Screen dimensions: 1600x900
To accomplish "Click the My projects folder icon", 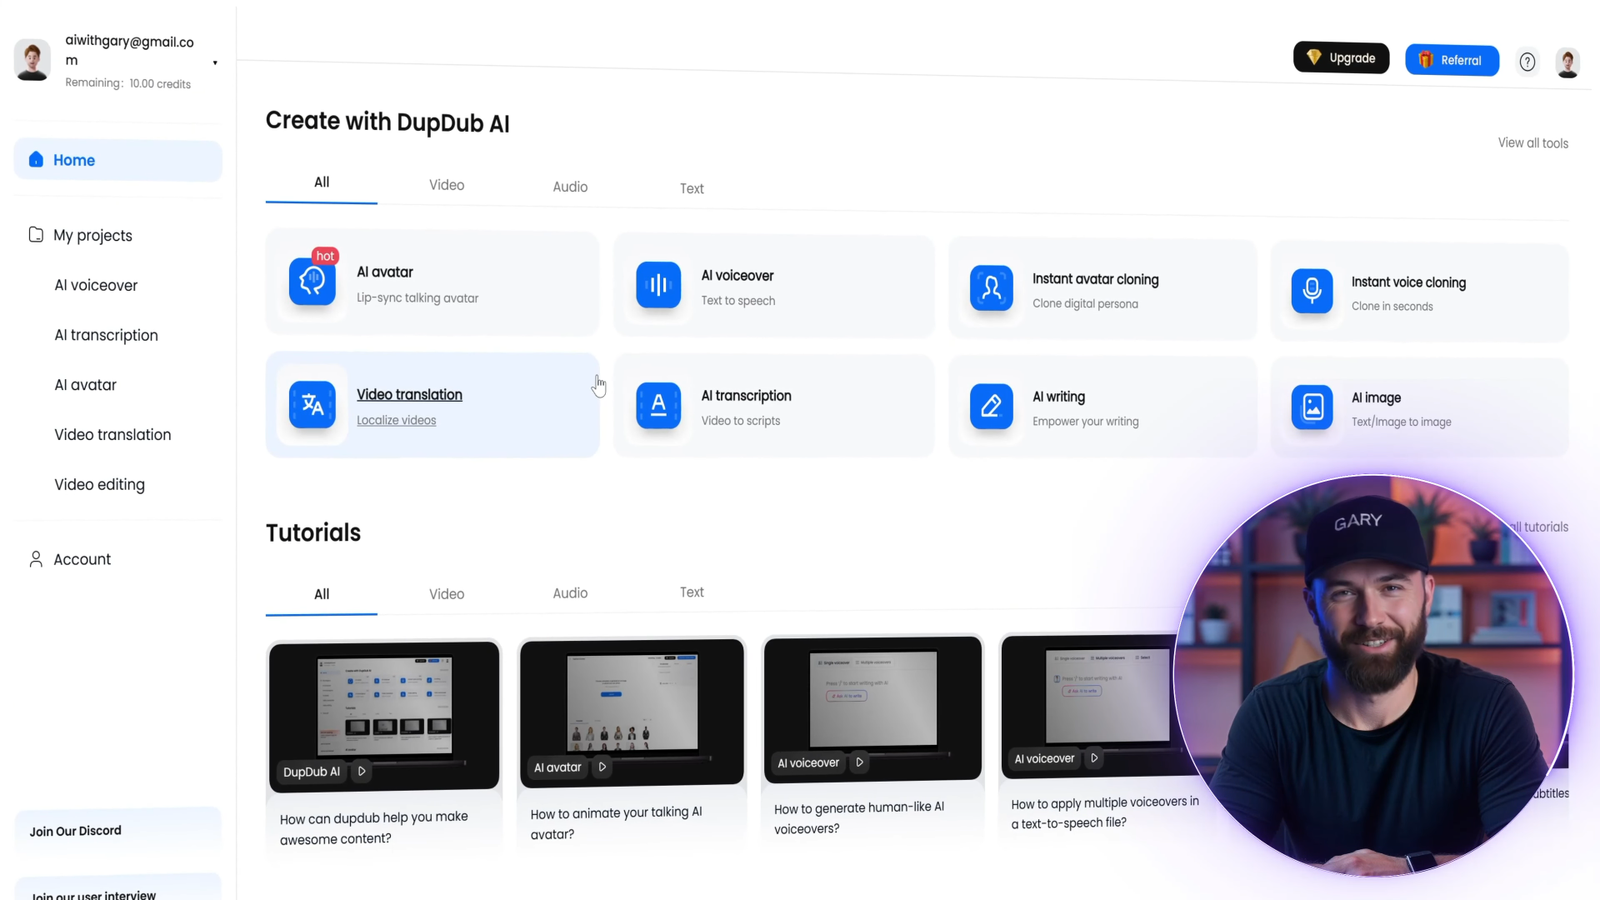I will pos(36,235).
